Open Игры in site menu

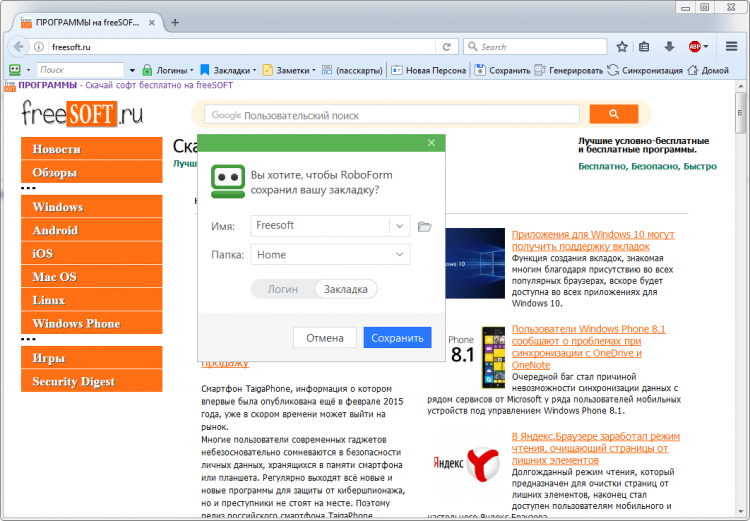(x=92, y=358)
